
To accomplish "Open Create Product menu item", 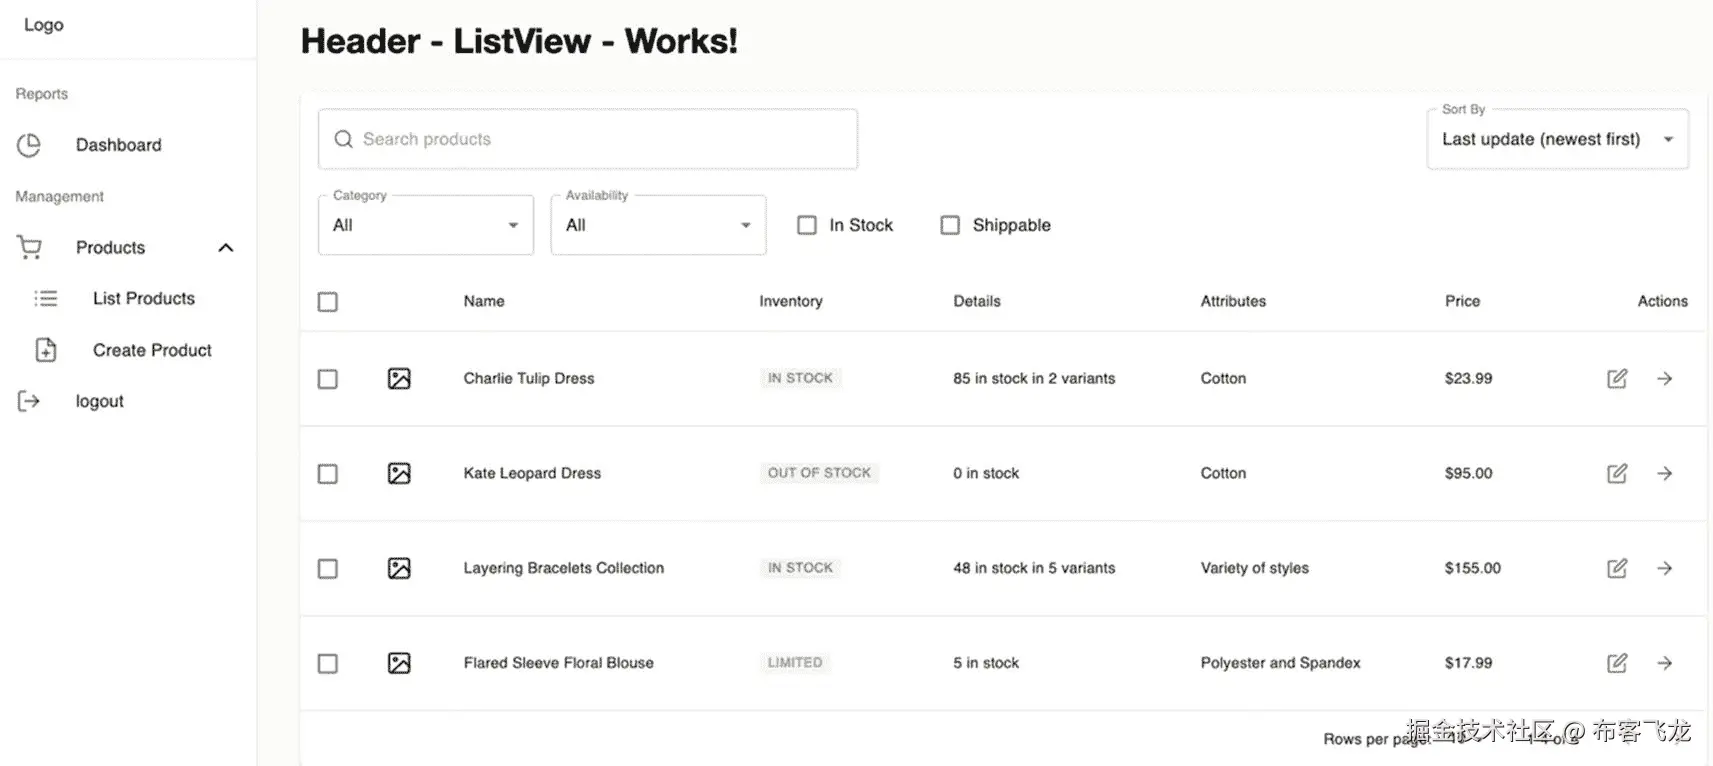I will 152,350.
